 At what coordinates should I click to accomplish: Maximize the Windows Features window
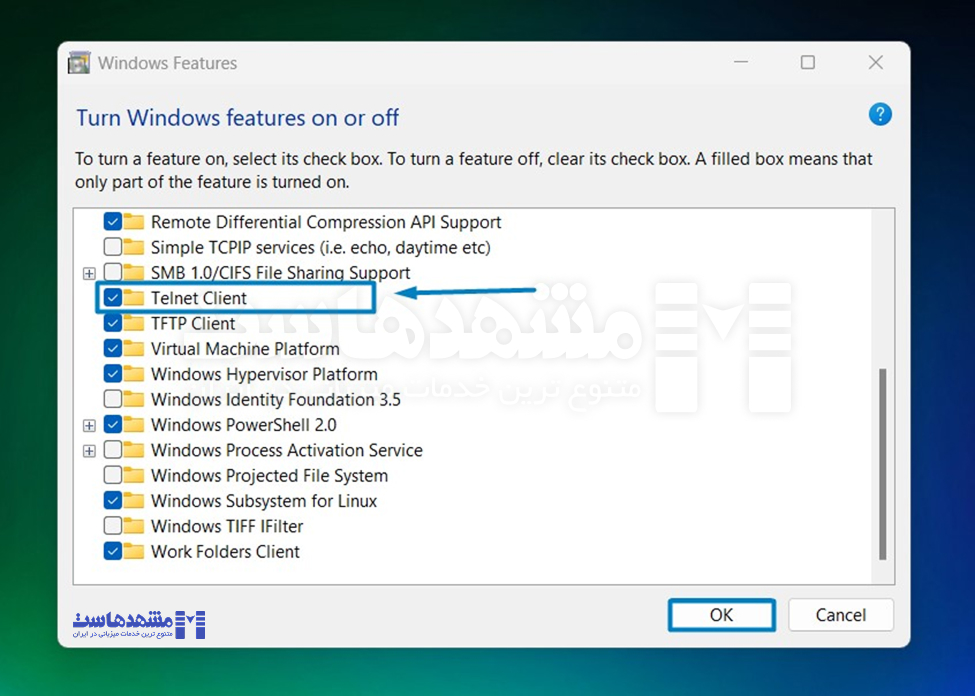coord(808,62)
